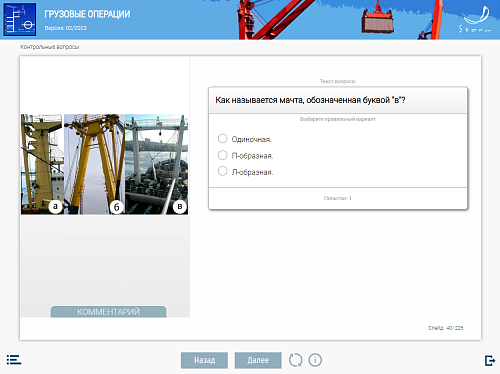Expand the КОММЕНТАРИЙ panel
Image resolution: width=500 pixels, height=374 pixels.
(x=108, y=312)
